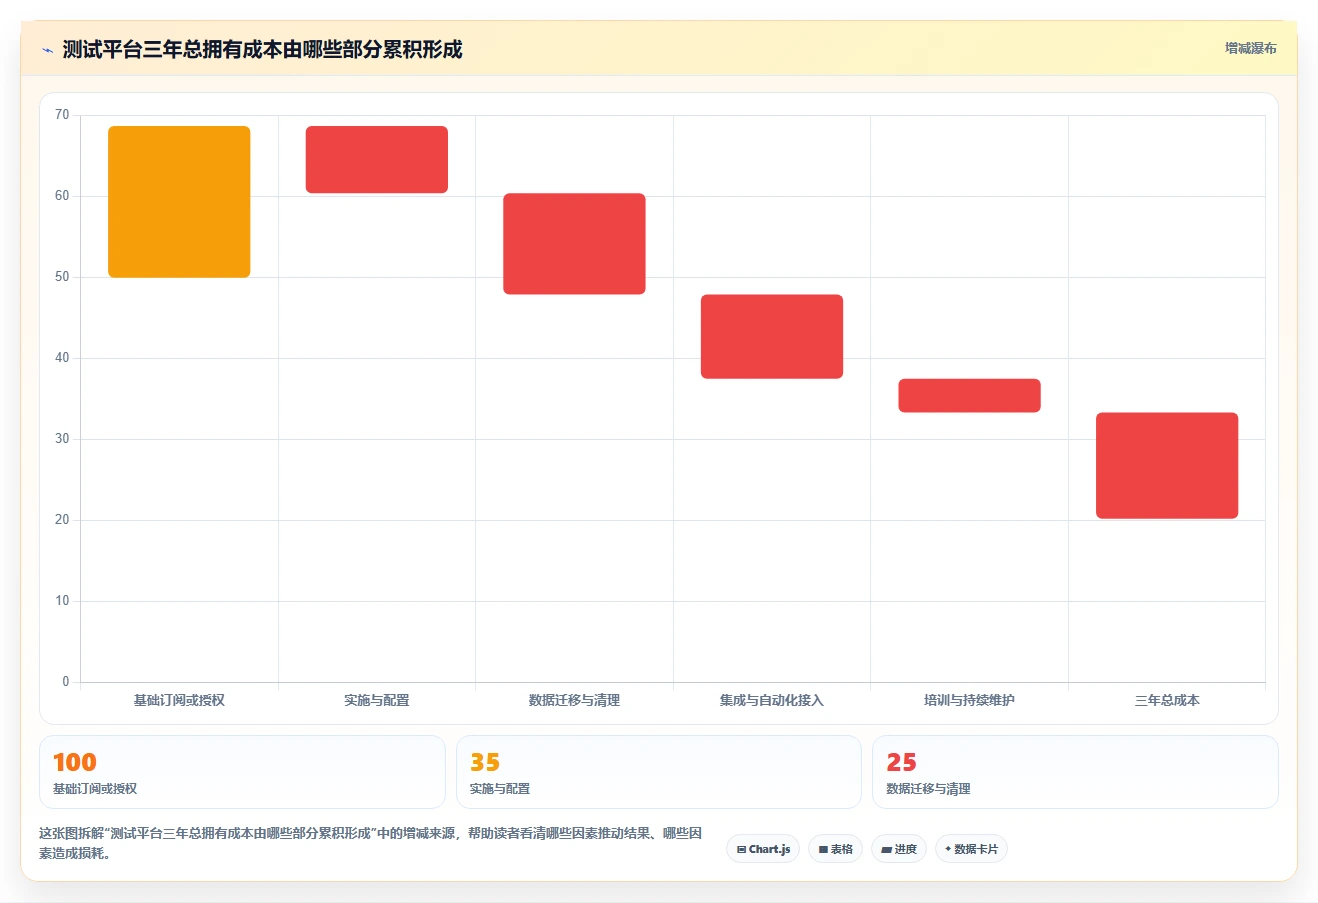The height and width of the screenshot is (903, 1318).
Task: Click the x-axis label 实施与配置
Action: pos(377,700)
